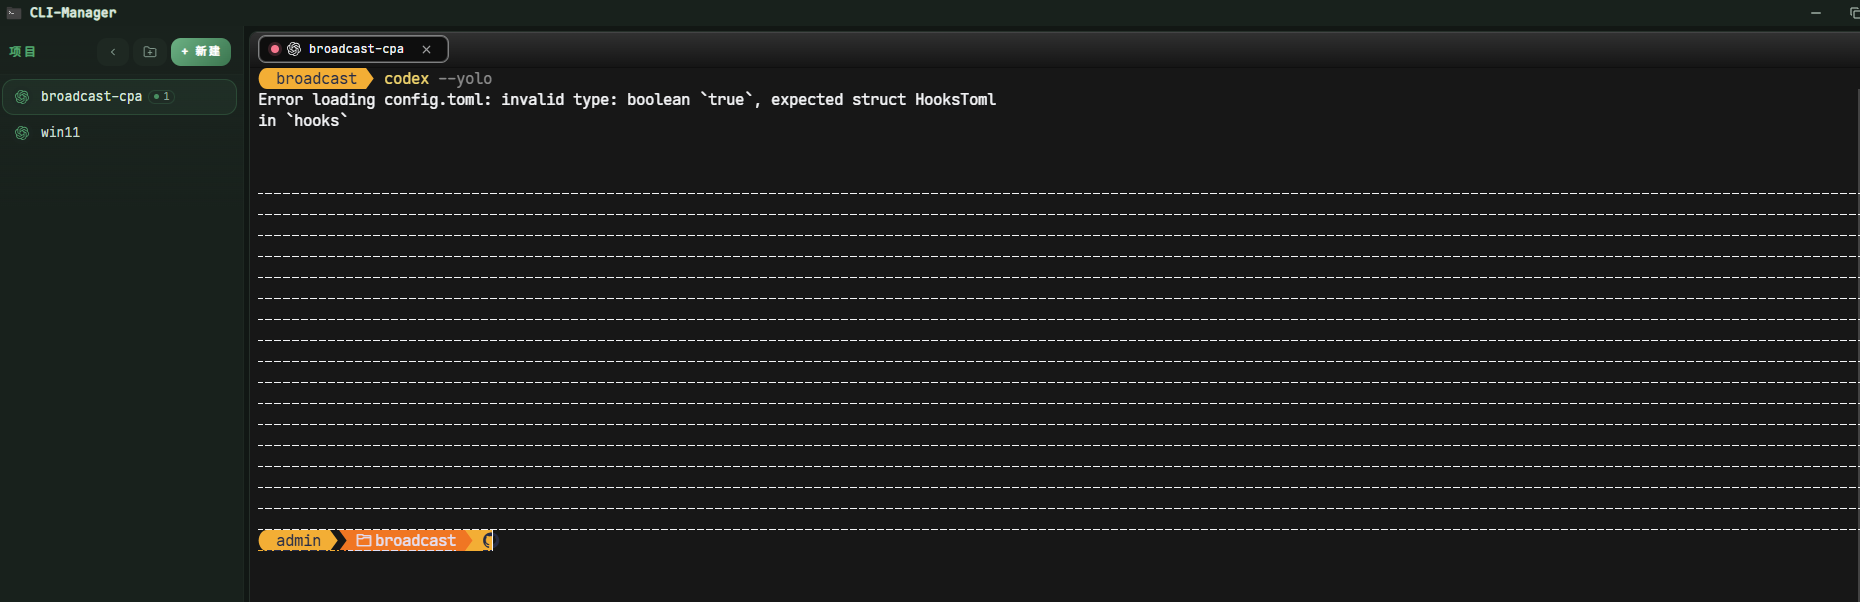Screen dimensions: 1860x602
Task: Click the red status dot on the tab
Action: point(275,49)
